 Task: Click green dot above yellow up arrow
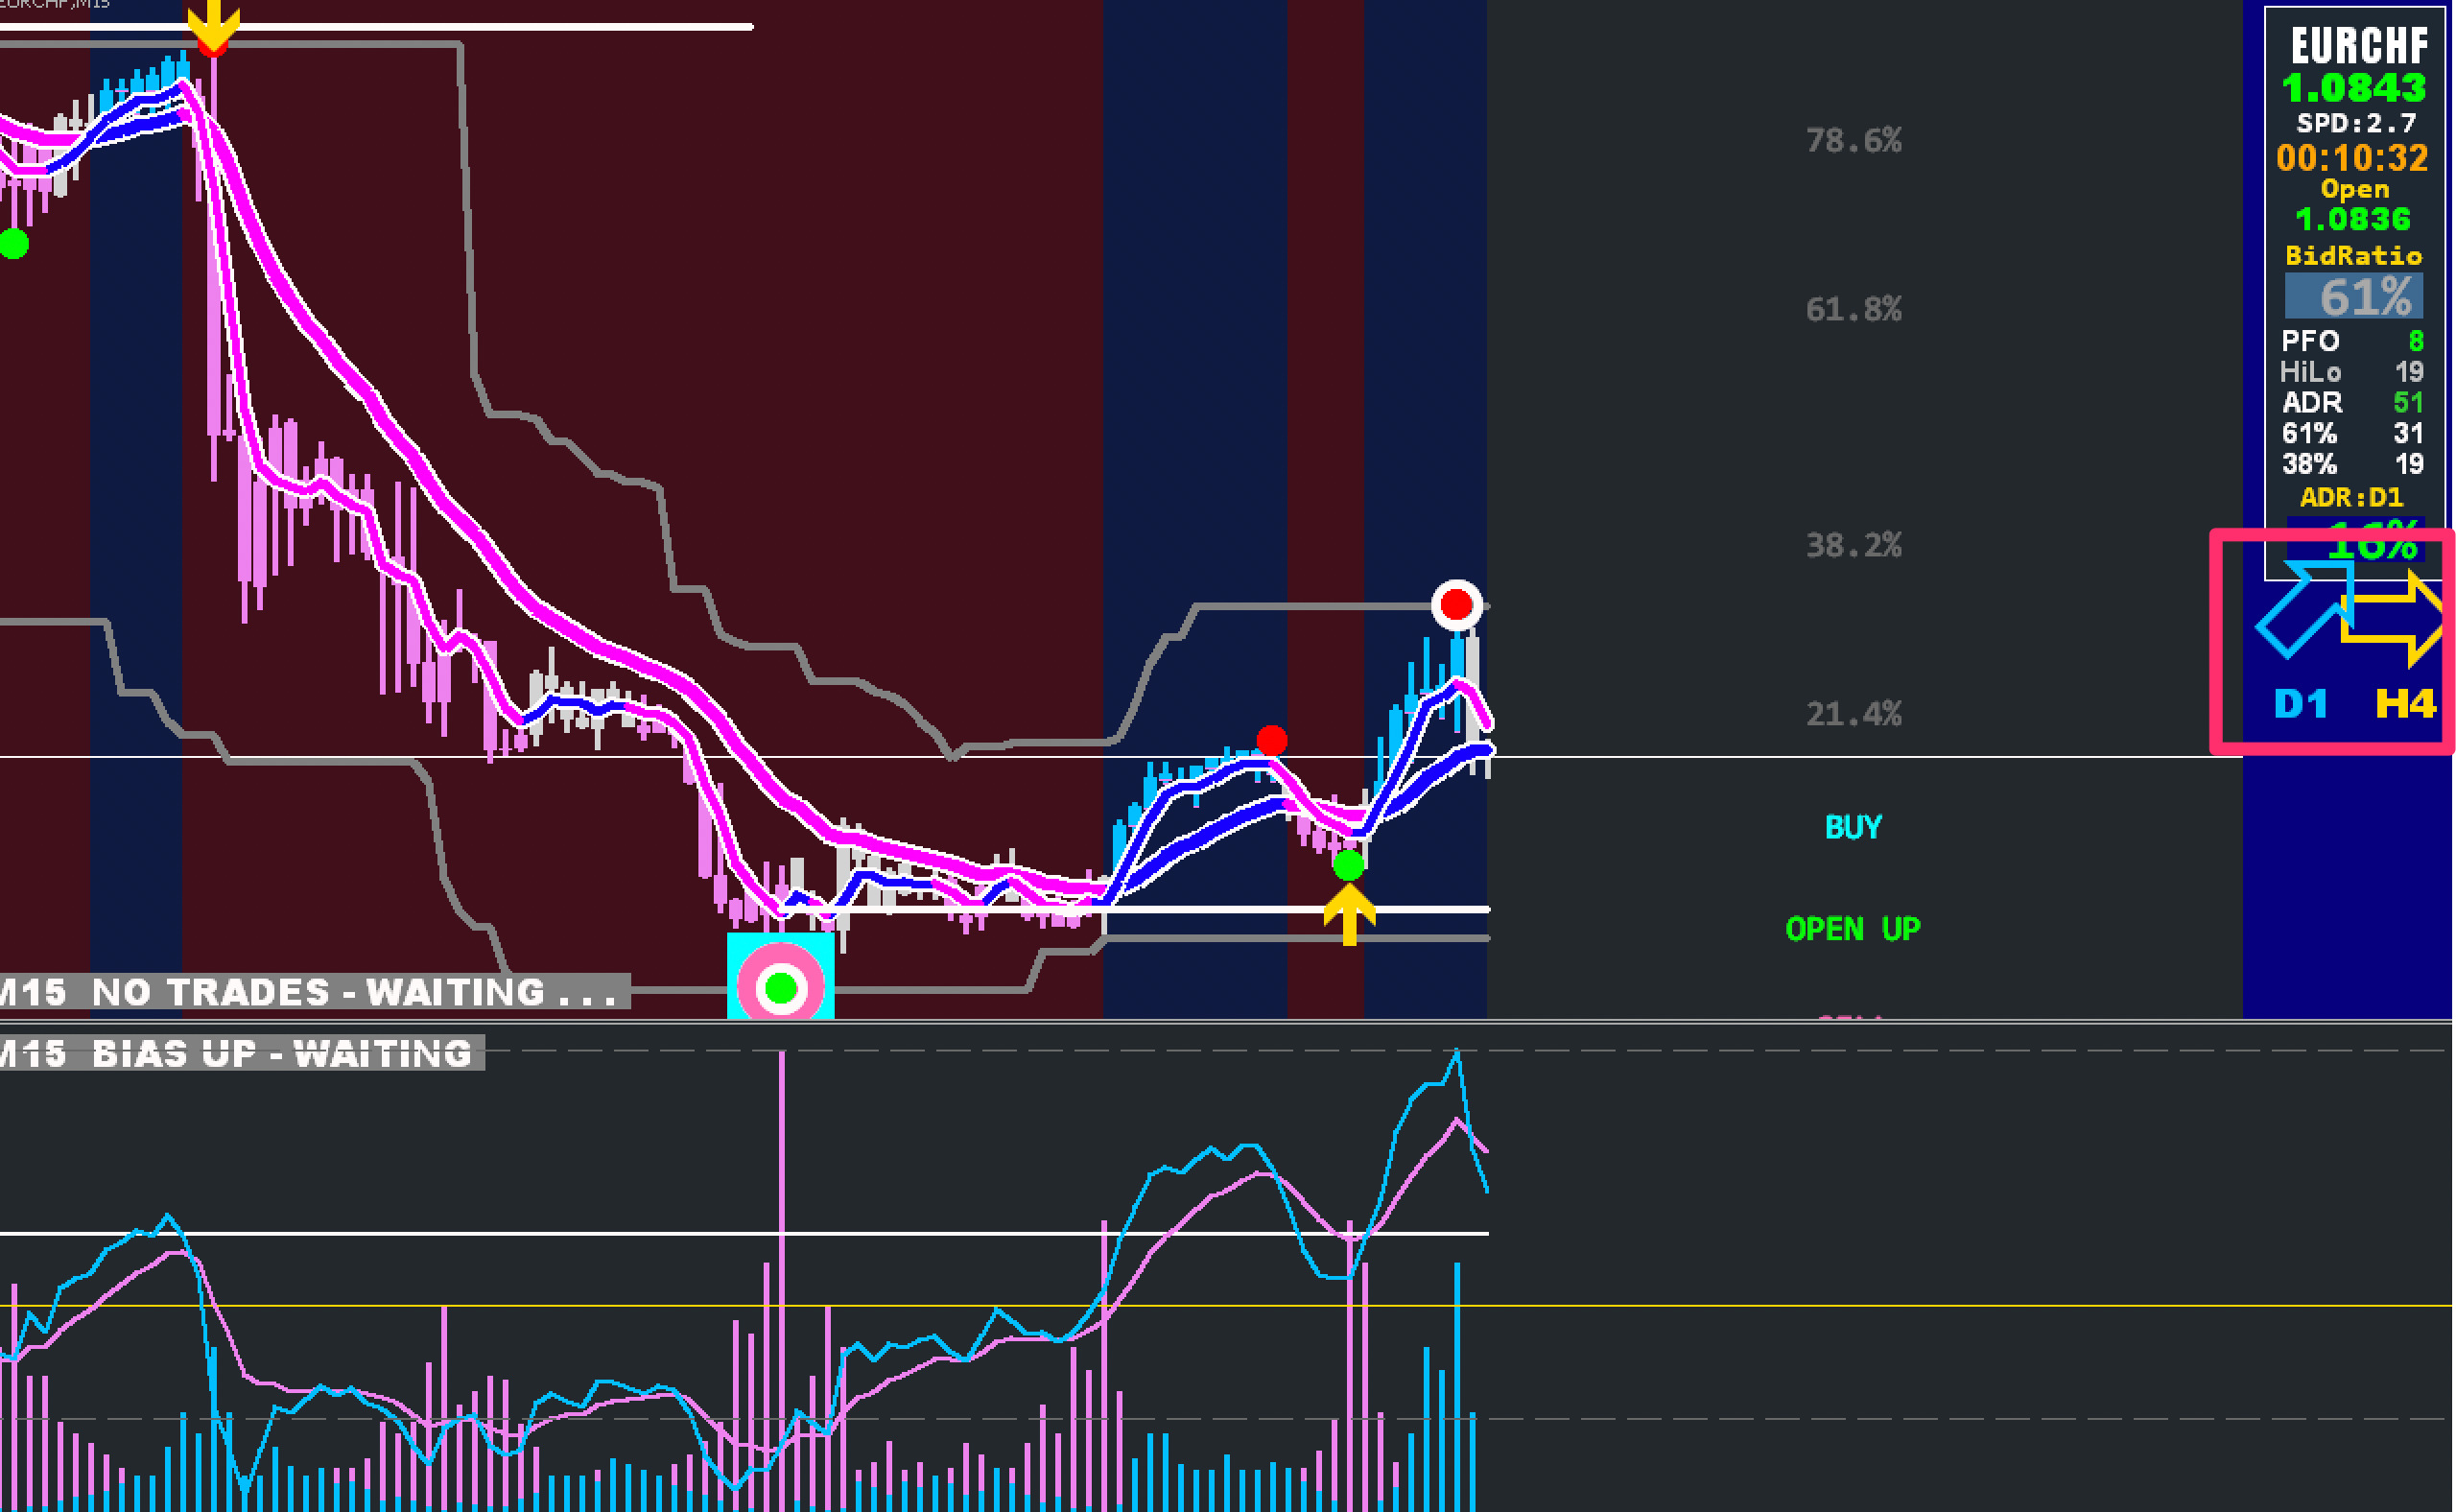pyautogui.click(x=1348, y=865)
